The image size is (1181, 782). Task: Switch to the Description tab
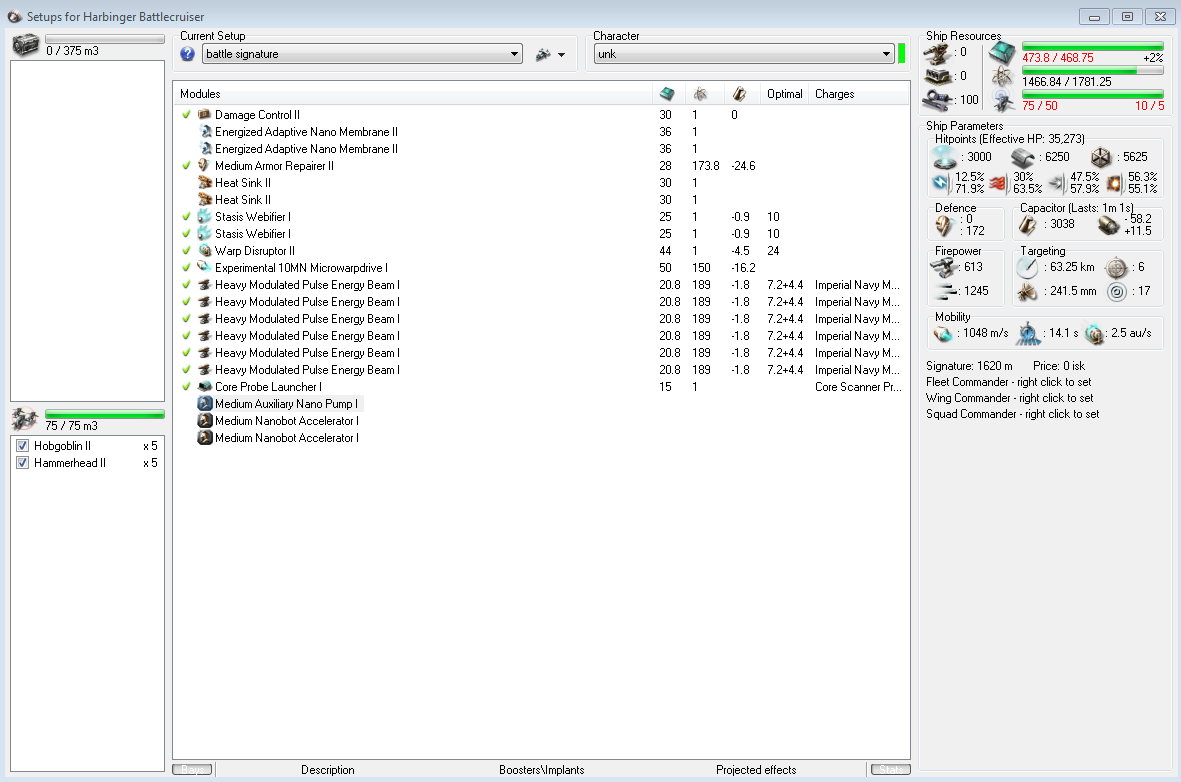click(328, 770)
